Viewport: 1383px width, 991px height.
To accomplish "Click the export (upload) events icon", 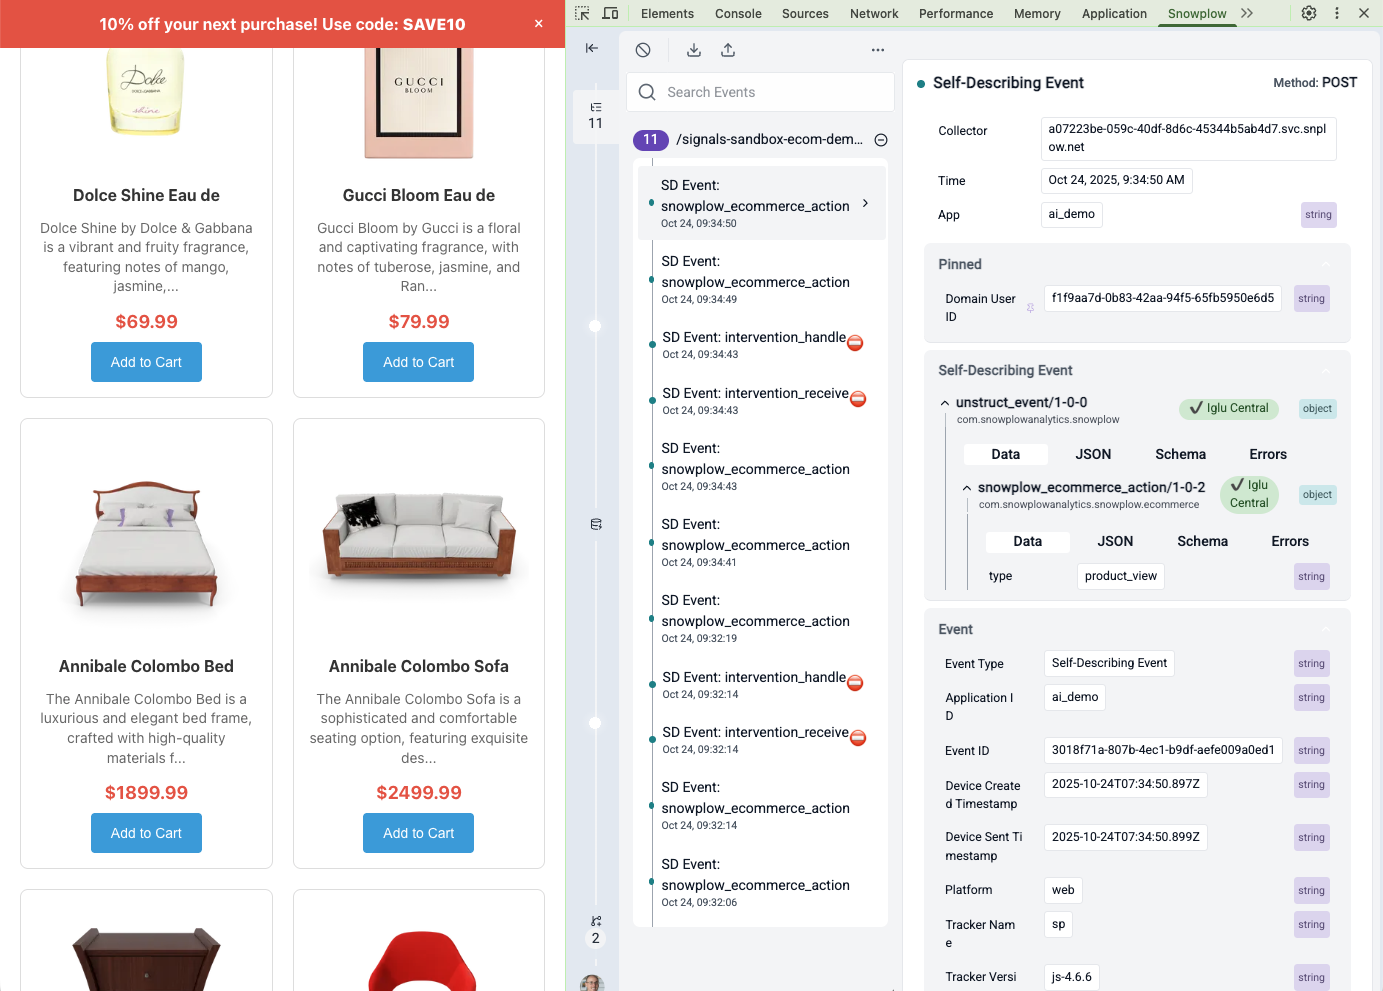I will (728, 50).
